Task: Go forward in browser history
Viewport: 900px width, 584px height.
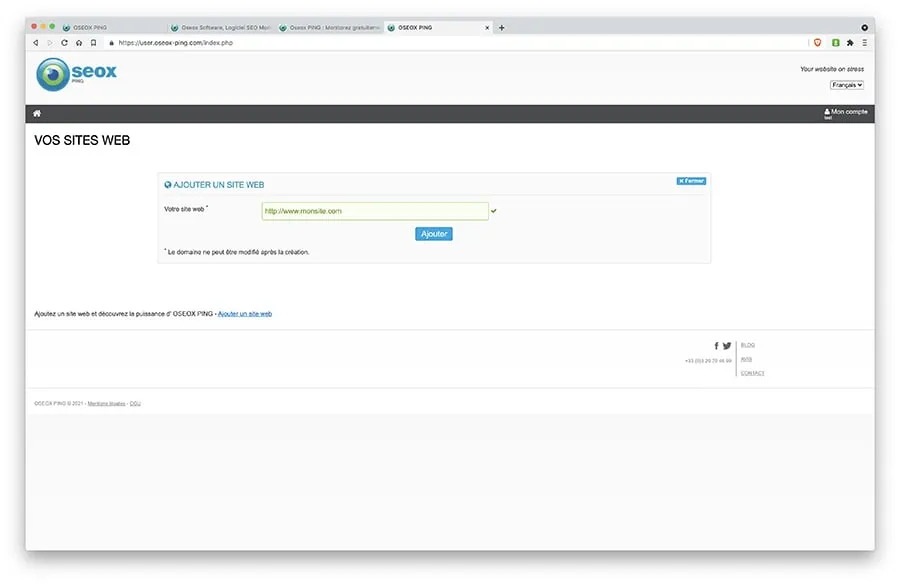Action: (50, 42)
